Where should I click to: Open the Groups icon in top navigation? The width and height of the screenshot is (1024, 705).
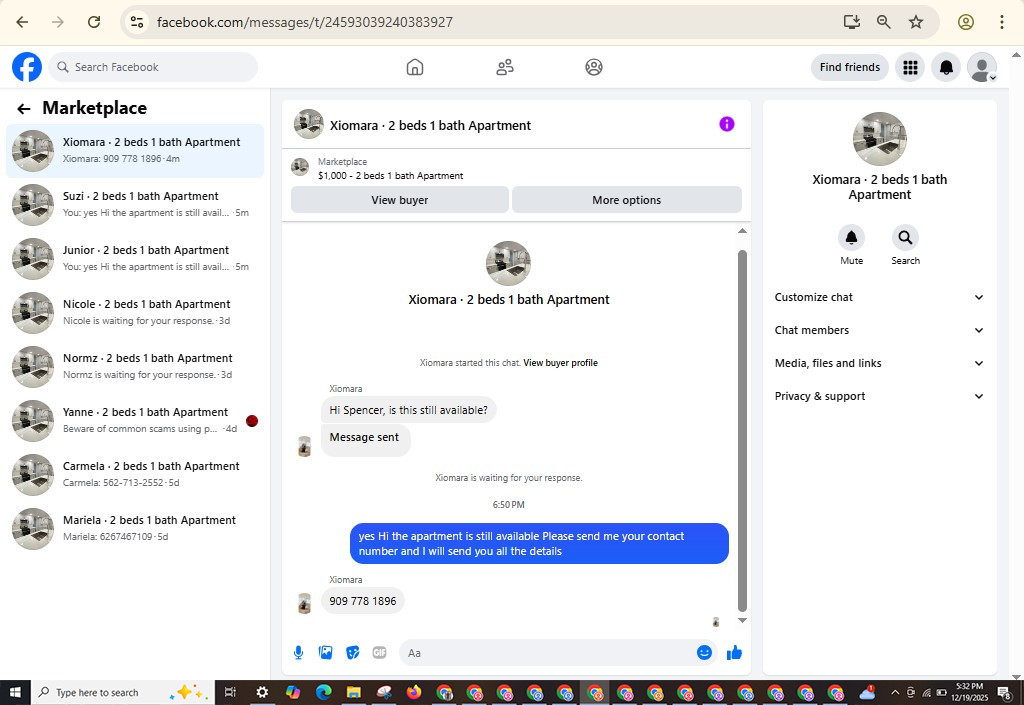click(594, 67)
